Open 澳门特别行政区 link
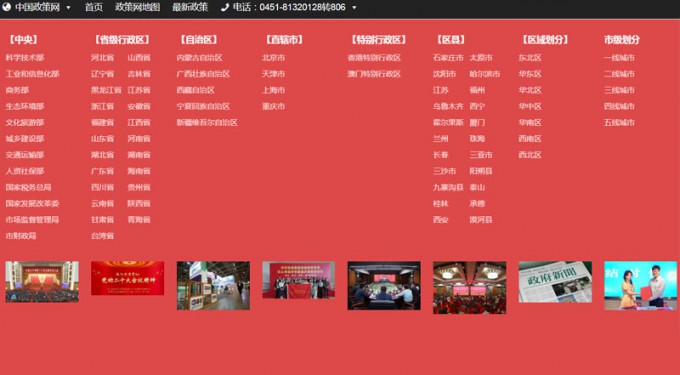This screenshot has width=680, height=375. [x=374, y=74]
